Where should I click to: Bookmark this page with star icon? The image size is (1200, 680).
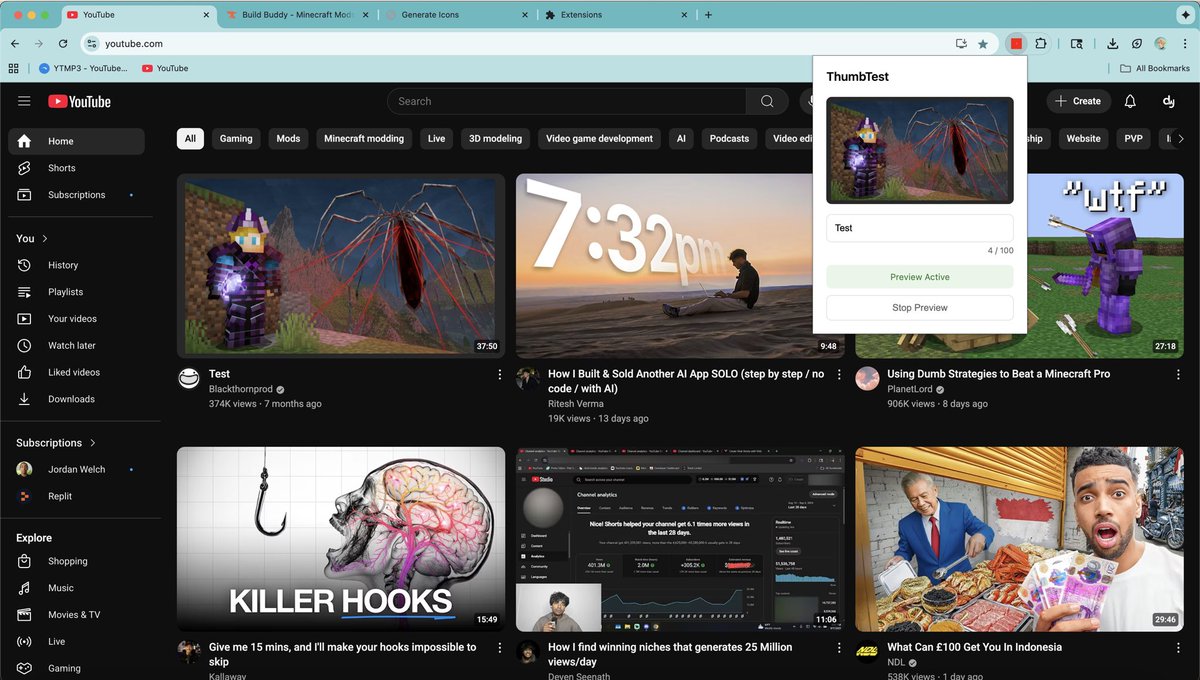[983, 44]
